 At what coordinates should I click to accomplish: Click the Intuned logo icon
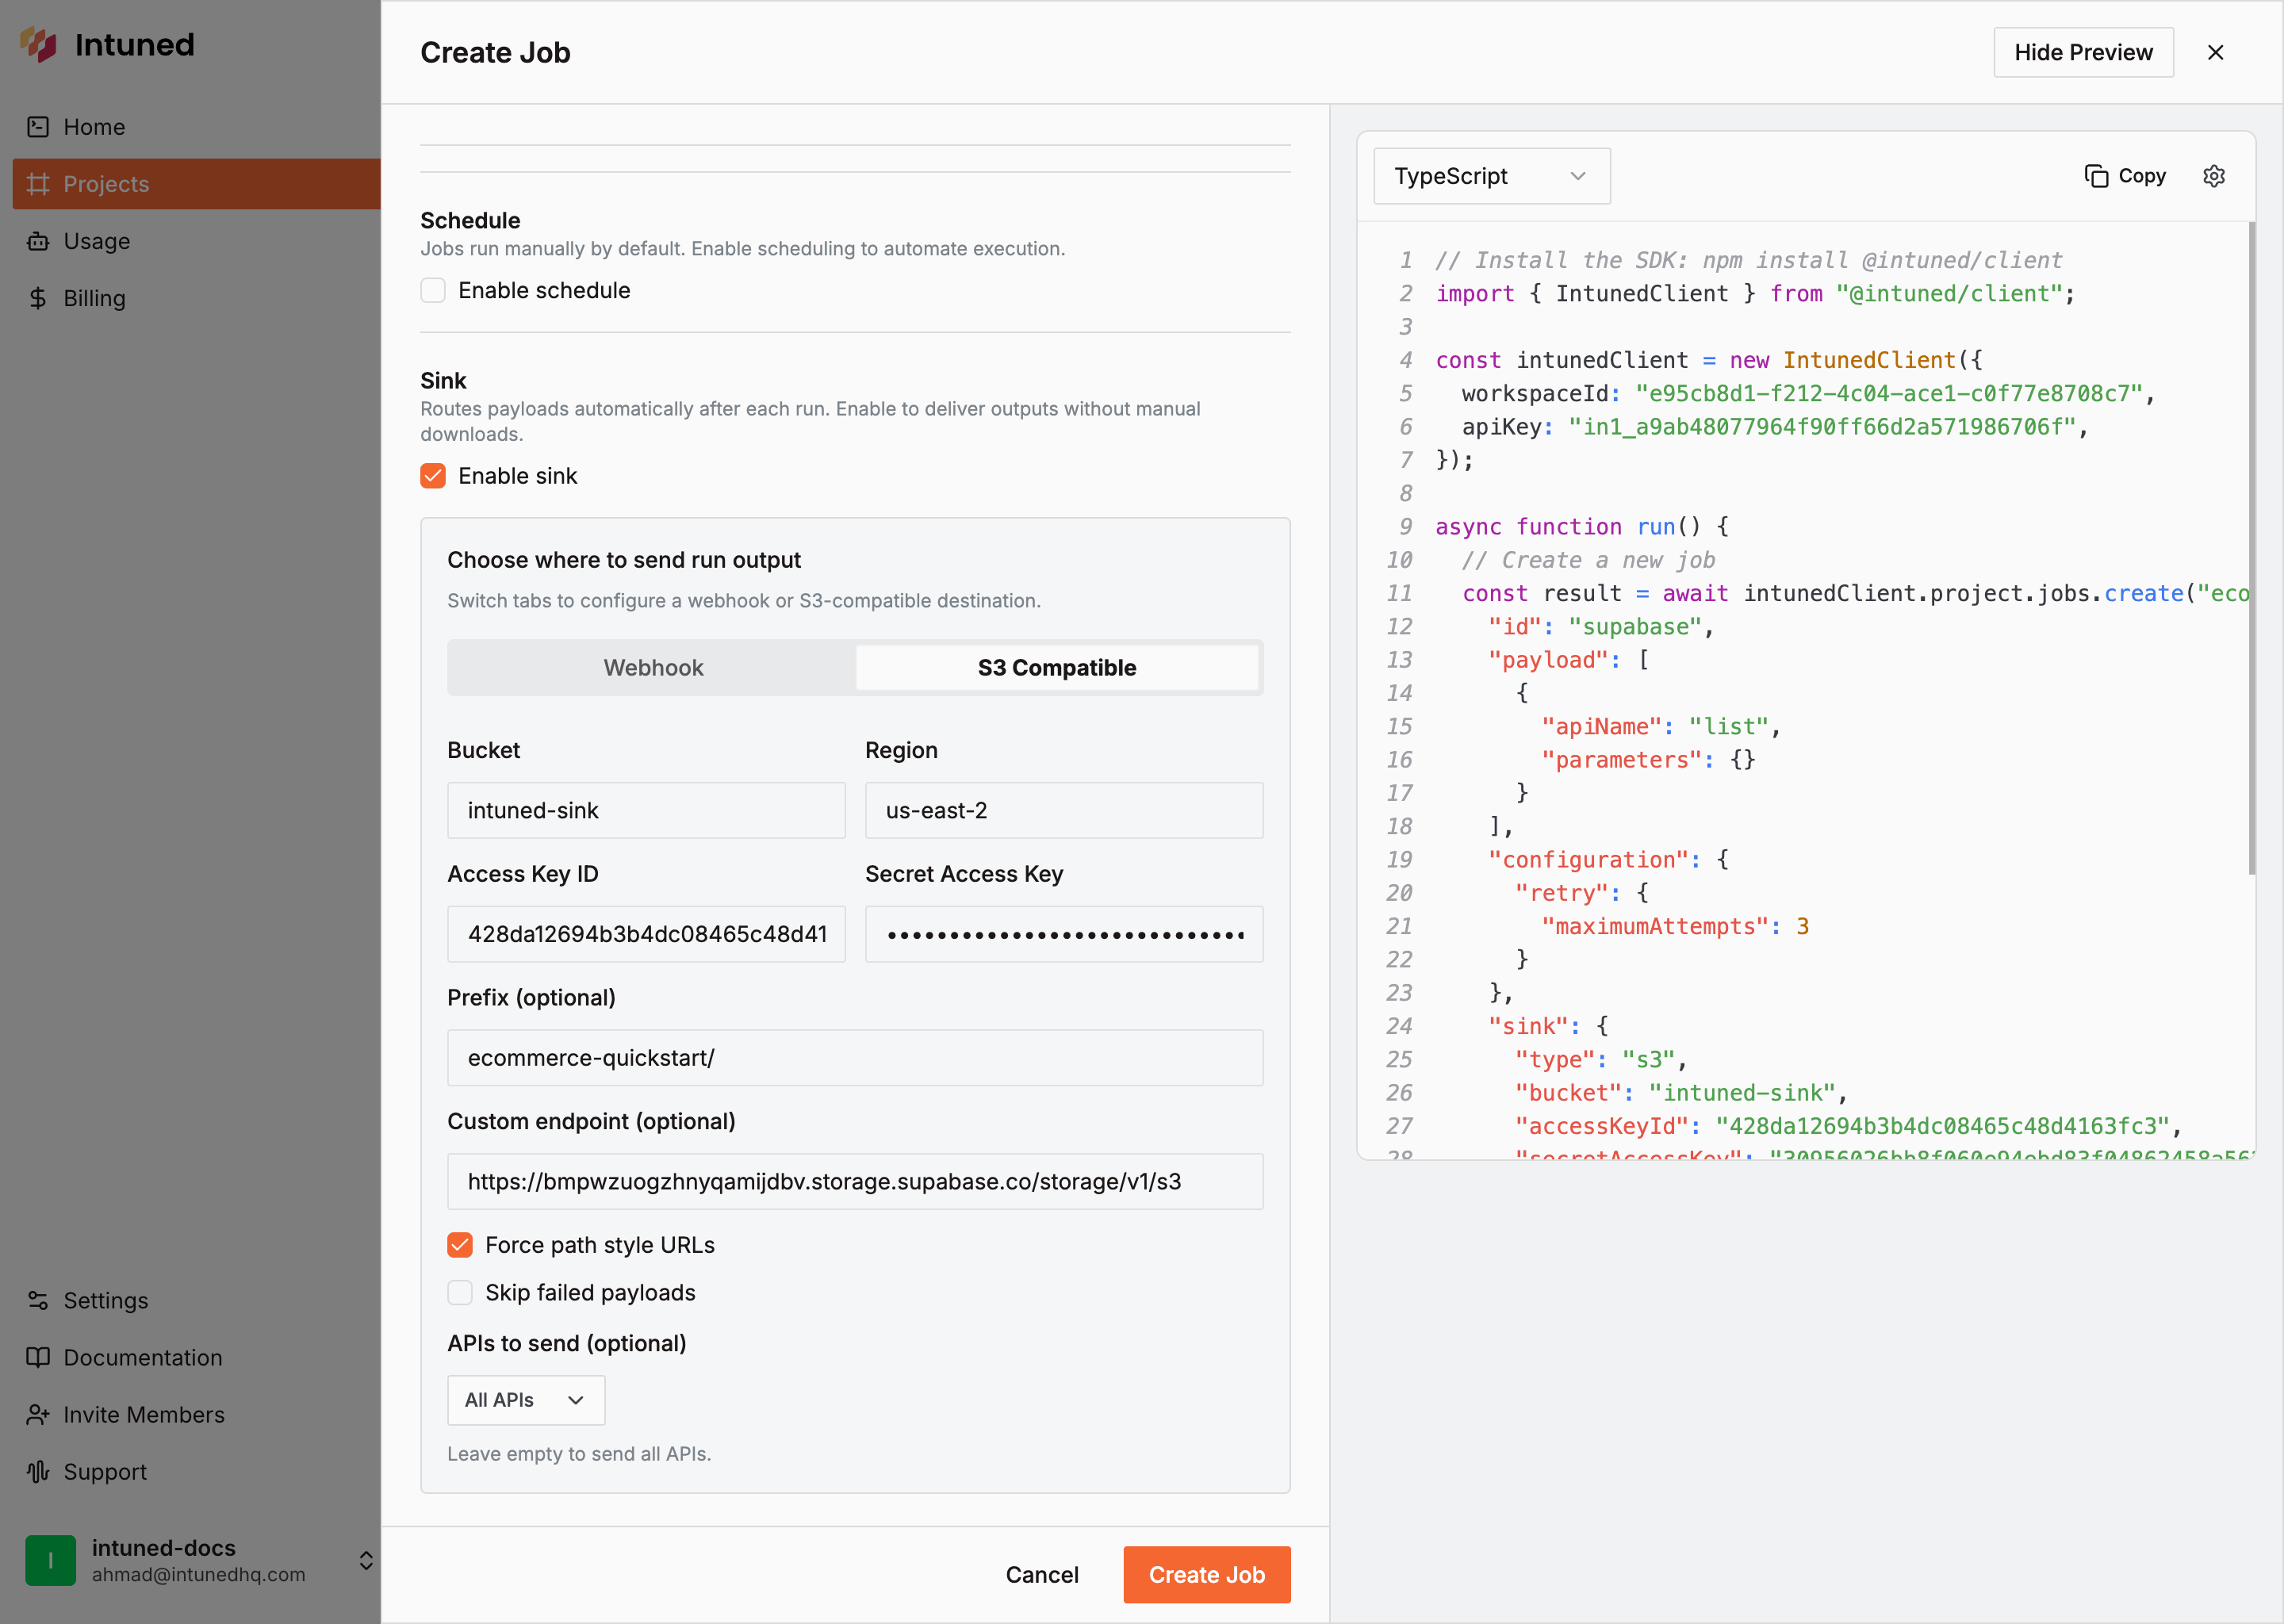click(39, 44)
